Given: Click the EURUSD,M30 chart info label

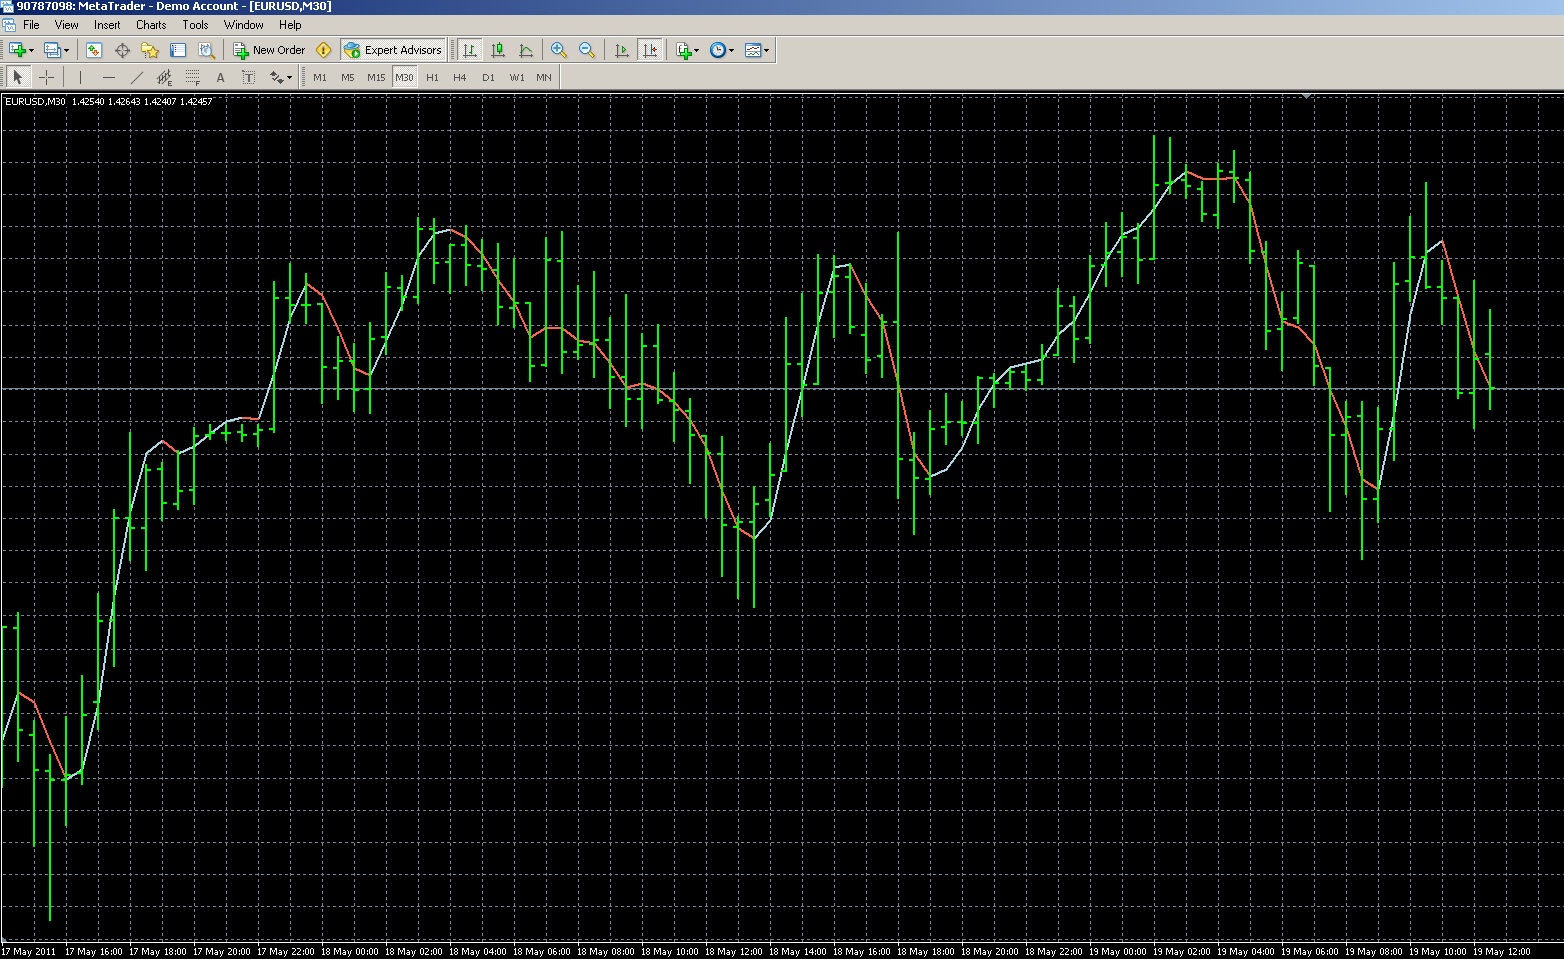Looking at the screenshot, I should 108,101.
